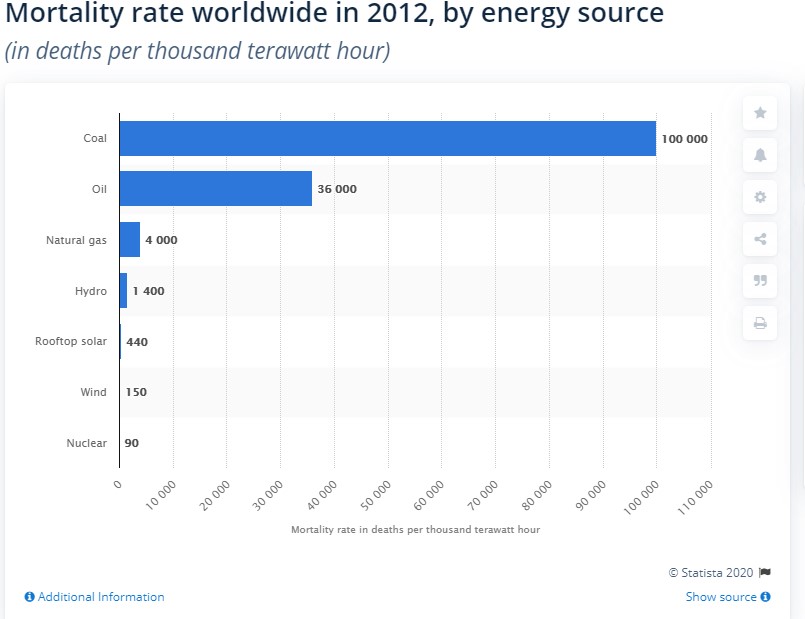This screenshot has height=619, width=805.
Task: Click the 100 000 value label
Action: [x=684, y=139]
